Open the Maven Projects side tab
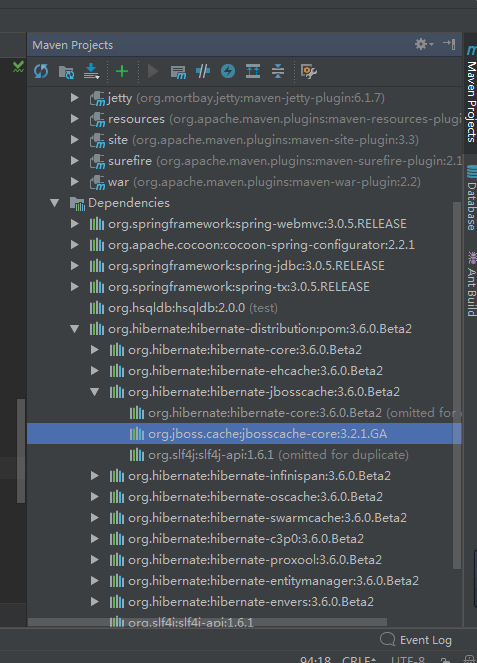477x663 pixels. click(471, 94)
